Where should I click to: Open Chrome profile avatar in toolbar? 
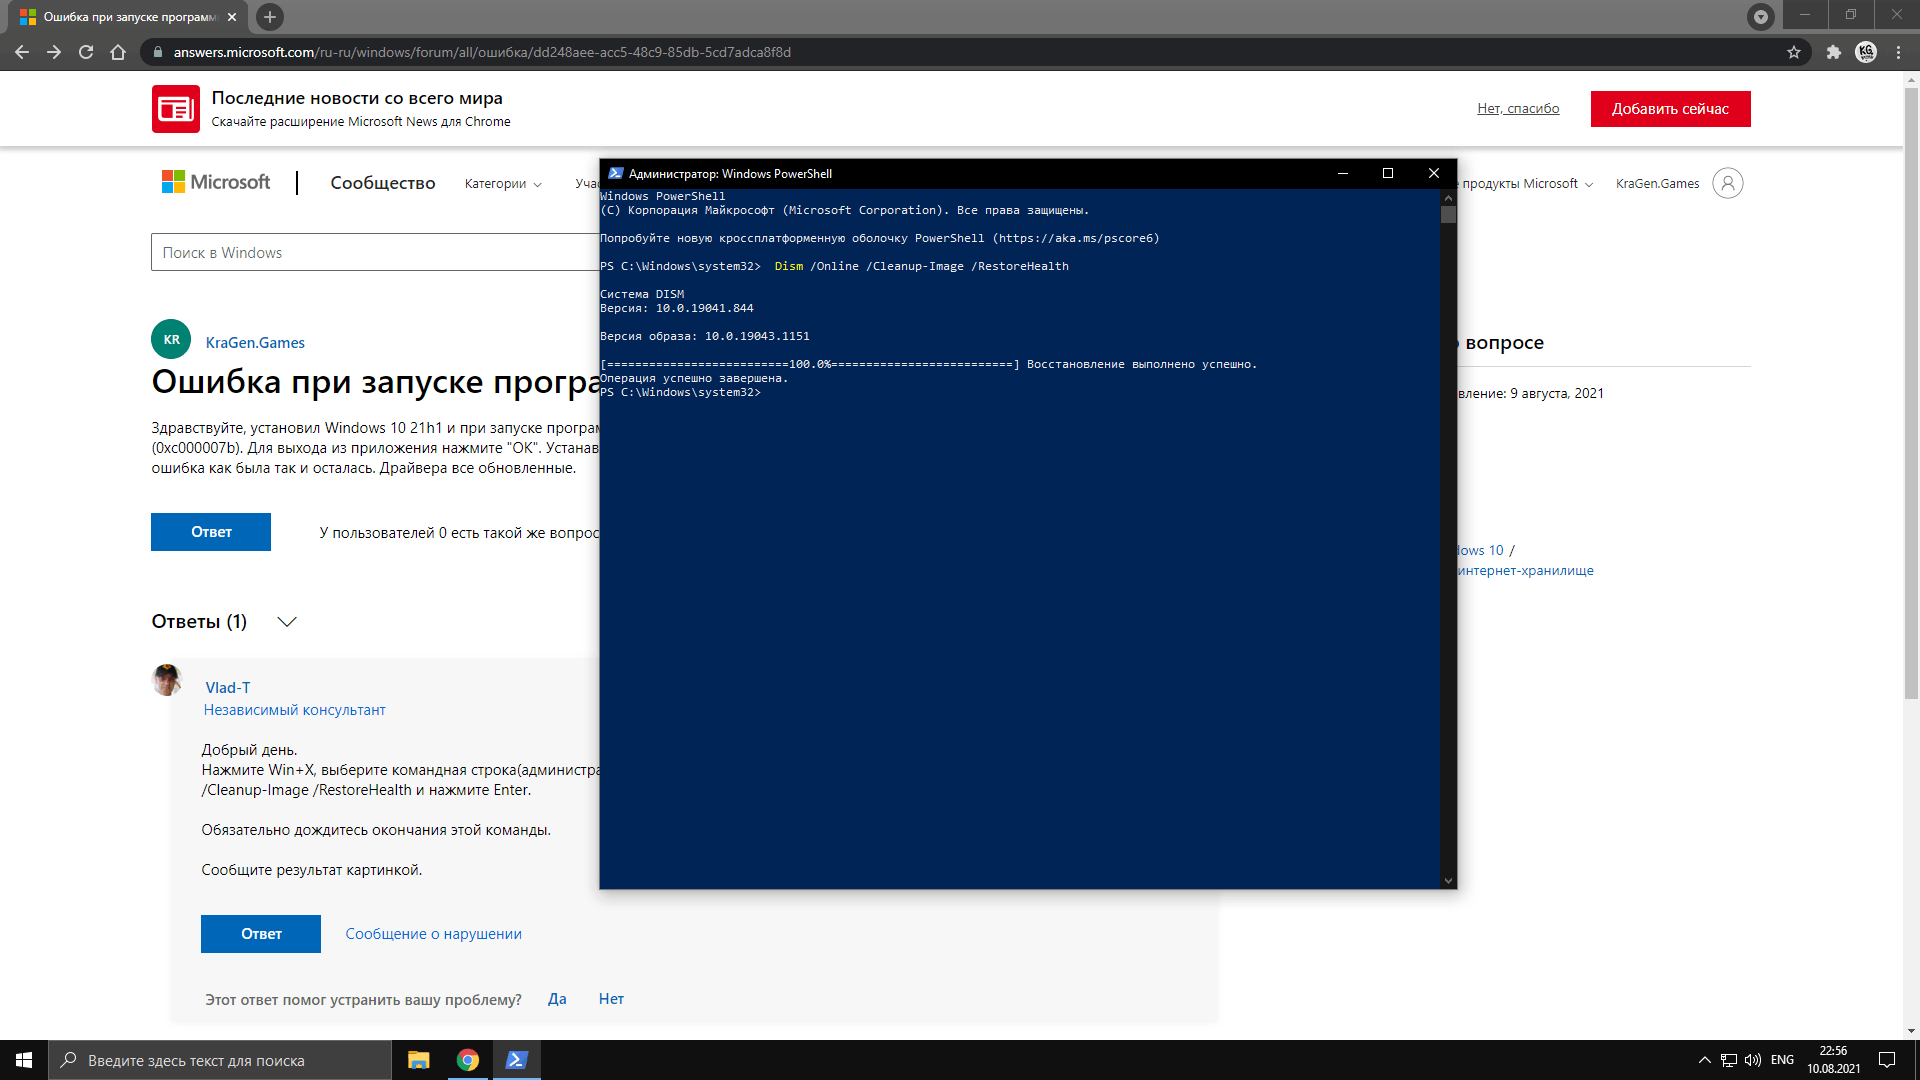(1866, 52)
